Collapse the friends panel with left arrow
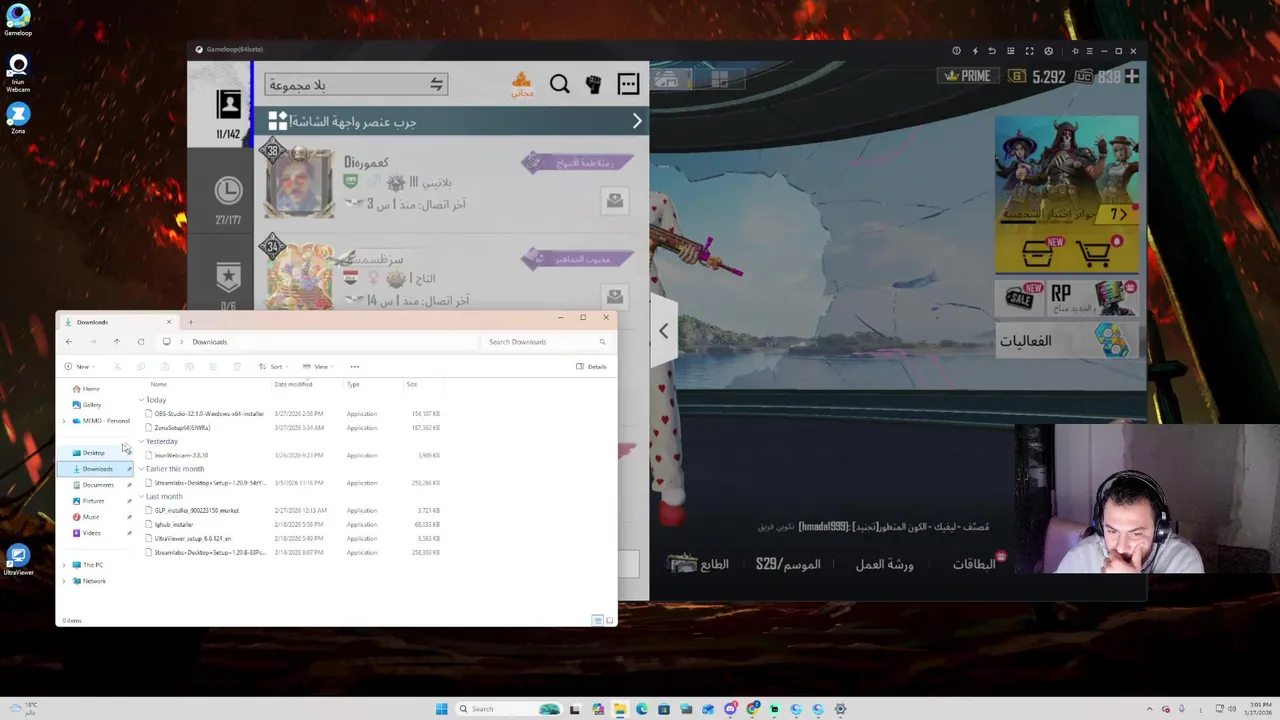The width and height of the screenshot is (1280, 720). click(x=663, y=331)
